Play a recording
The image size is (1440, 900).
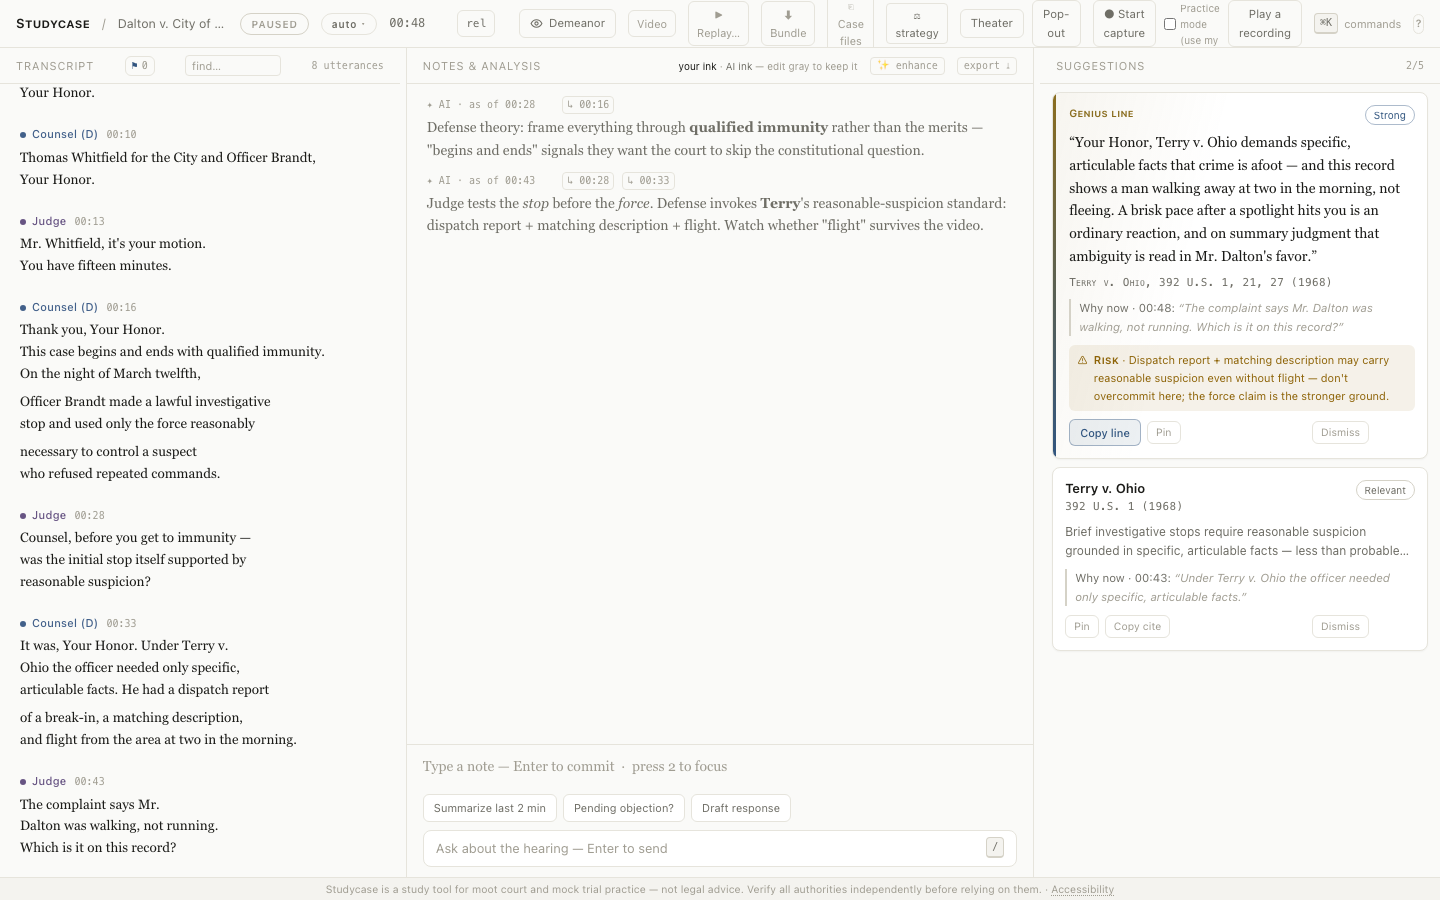point(1265,24)
